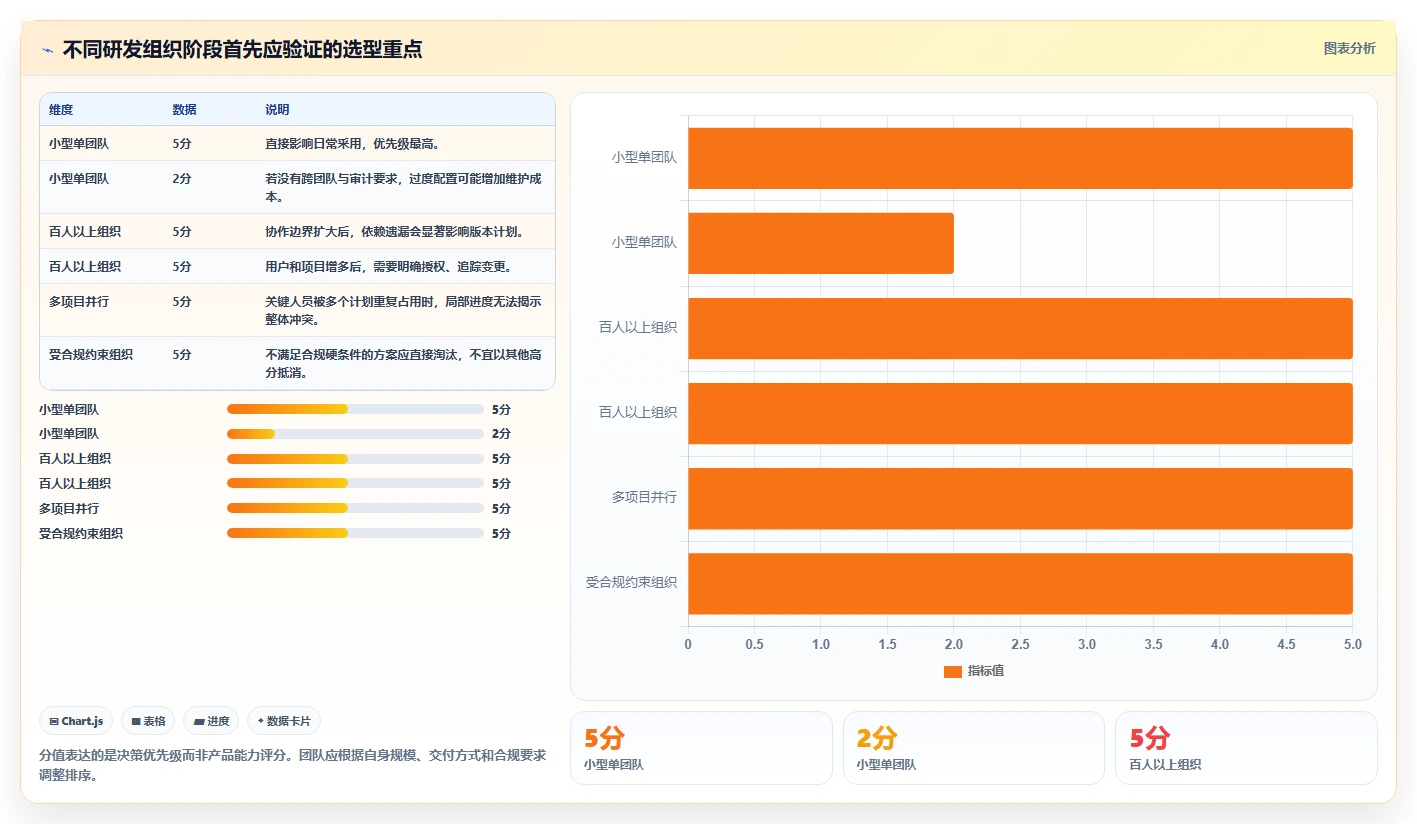1417x824 pixels.
Task: Click the 4.5 tick on the chart x-axis
Action: tap(1286, 644)
